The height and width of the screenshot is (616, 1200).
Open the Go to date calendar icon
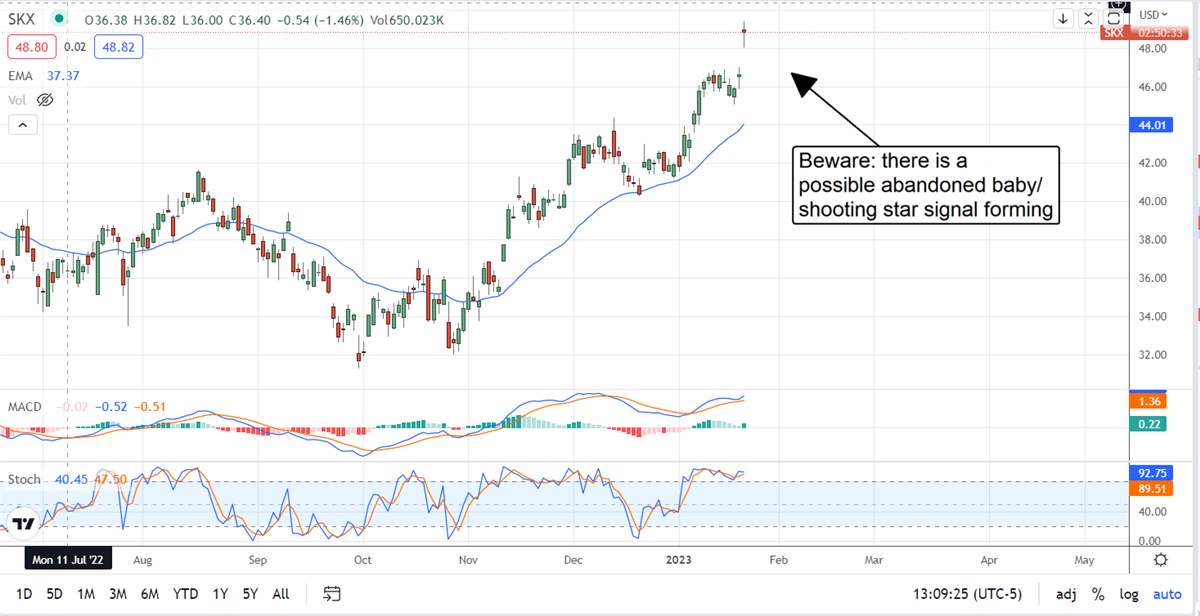[331, 593]
